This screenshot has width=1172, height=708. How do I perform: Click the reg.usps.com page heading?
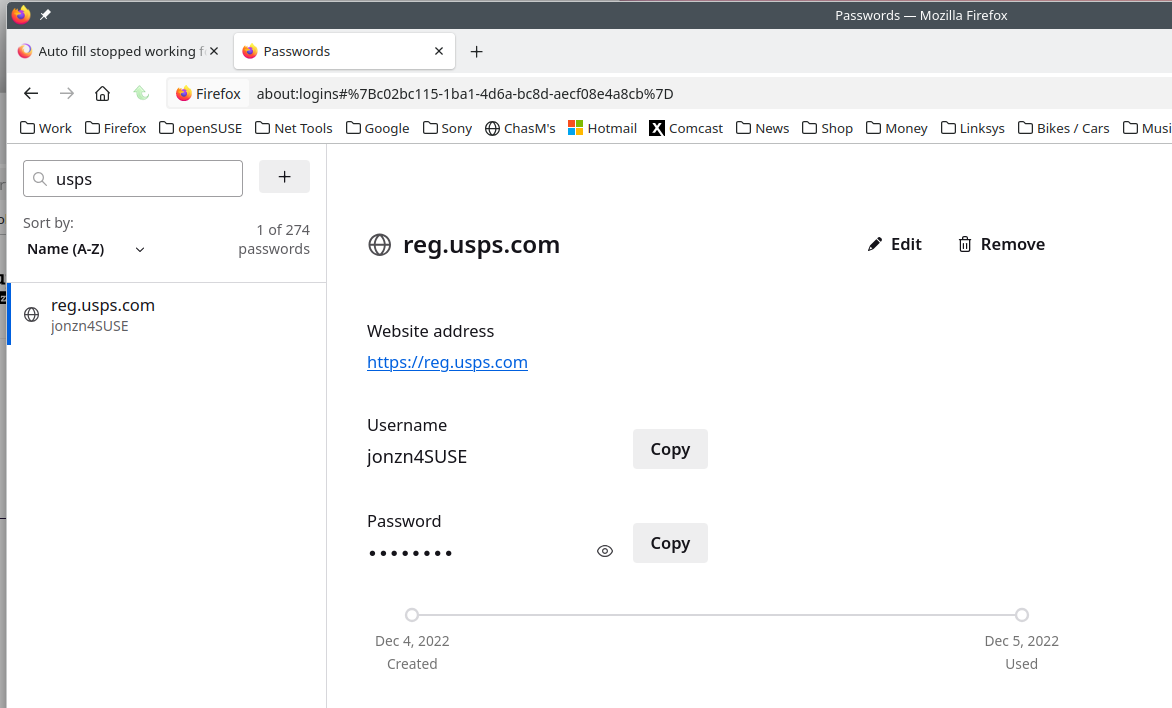tap(481, 244)
